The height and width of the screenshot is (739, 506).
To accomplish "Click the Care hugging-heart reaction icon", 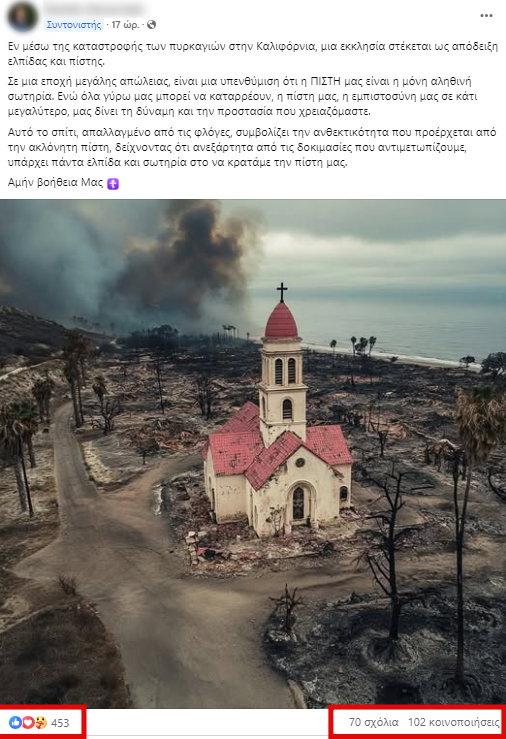I will 41,722.
